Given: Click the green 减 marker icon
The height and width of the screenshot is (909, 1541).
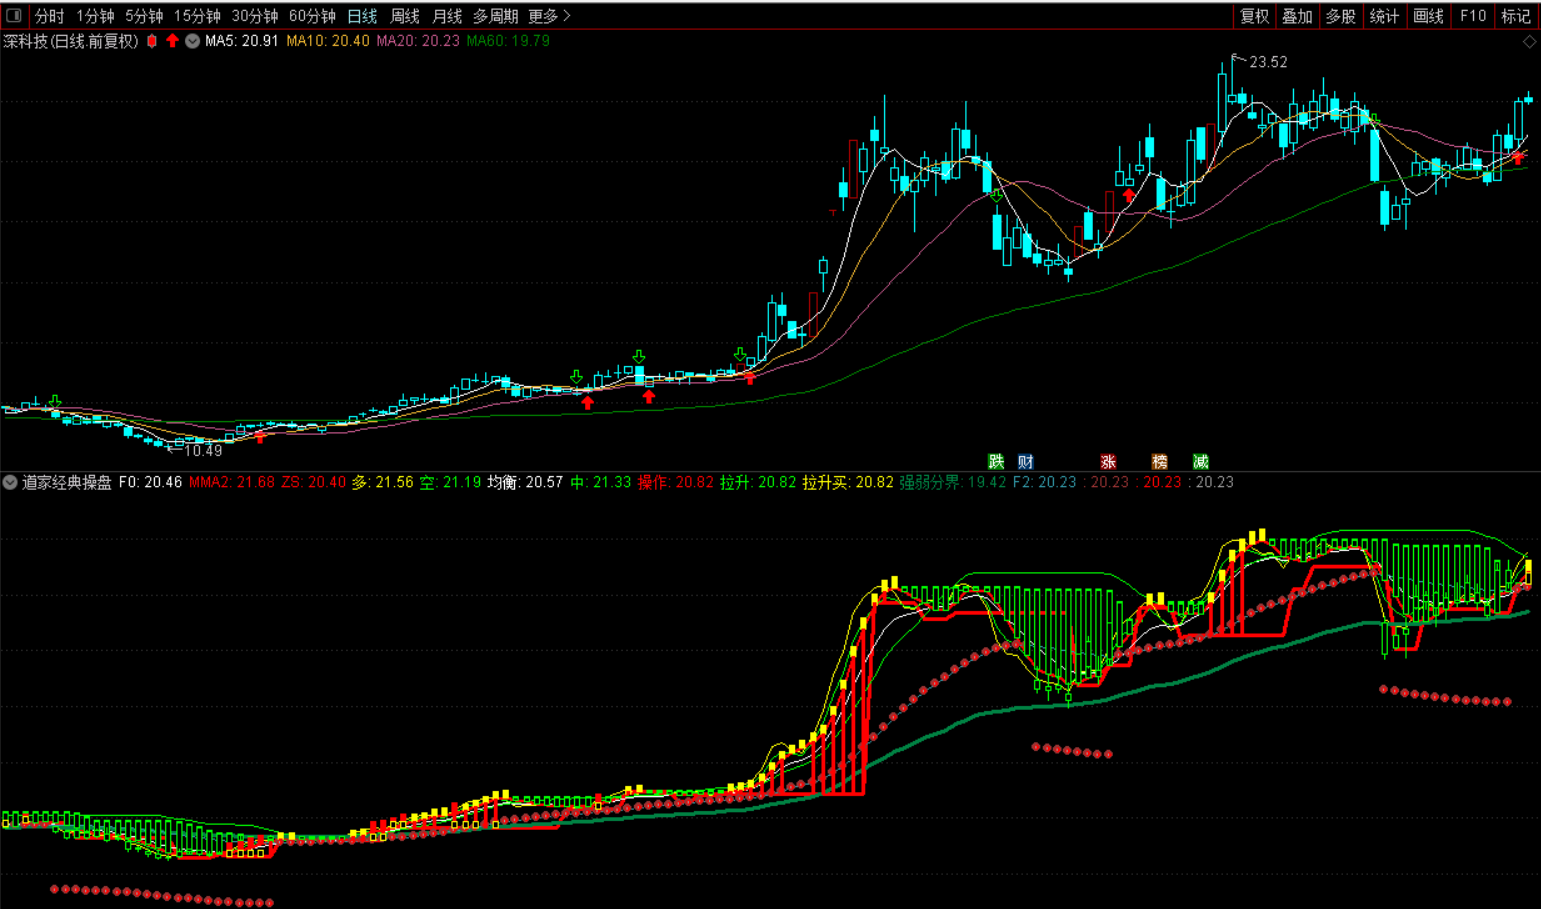Looking at the screenshot, I should pyautogui.click(x=1201, y=461).
